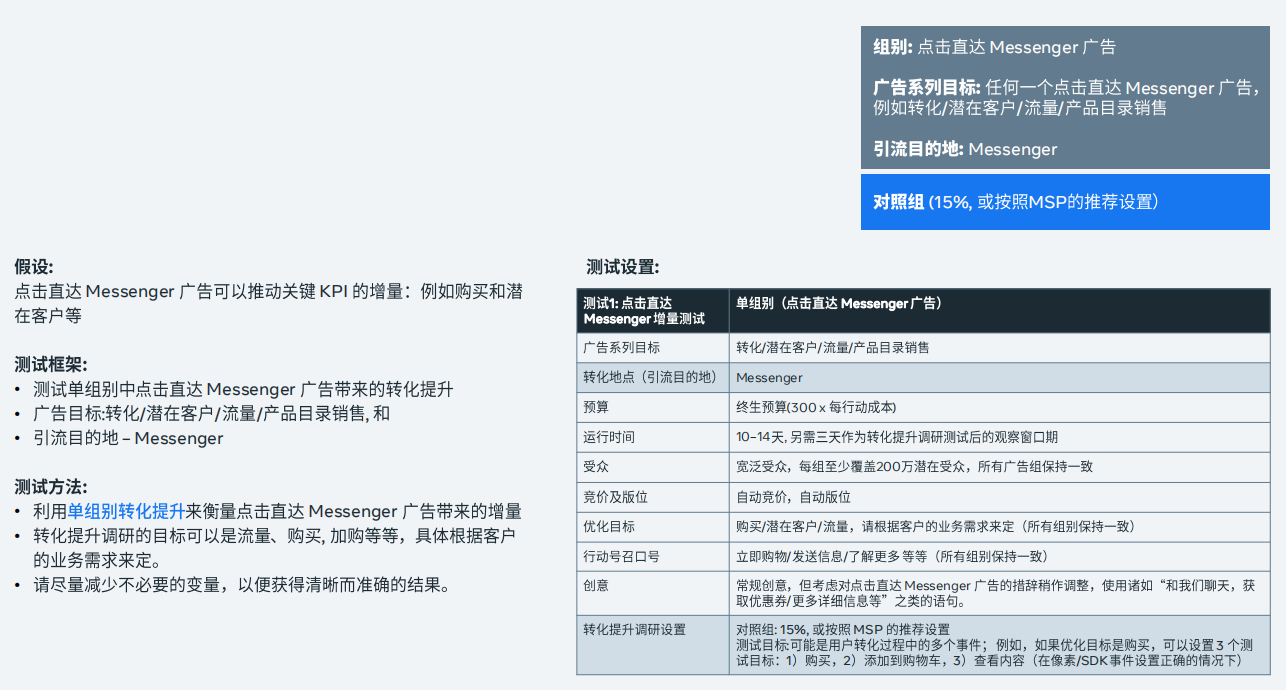Select the 终生预算(300 x 每行动成本) cell

point(1000,407)
